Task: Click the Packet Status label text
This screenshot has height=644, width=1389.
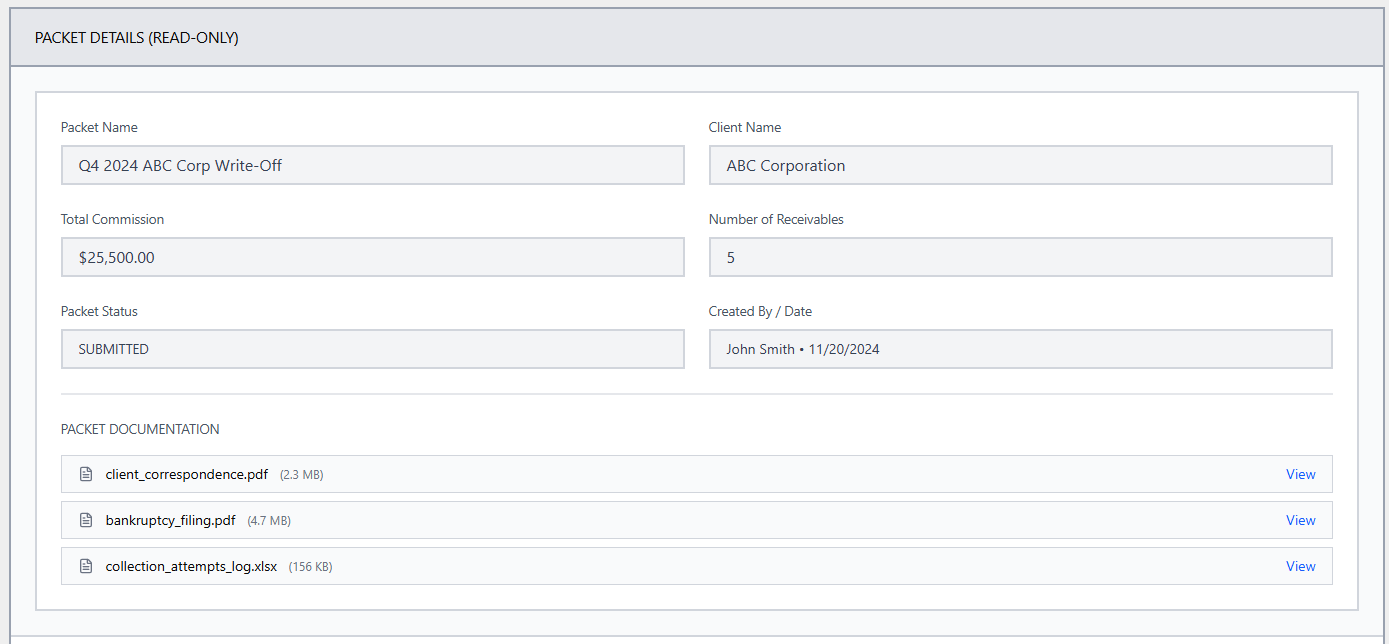Action: 99,311
